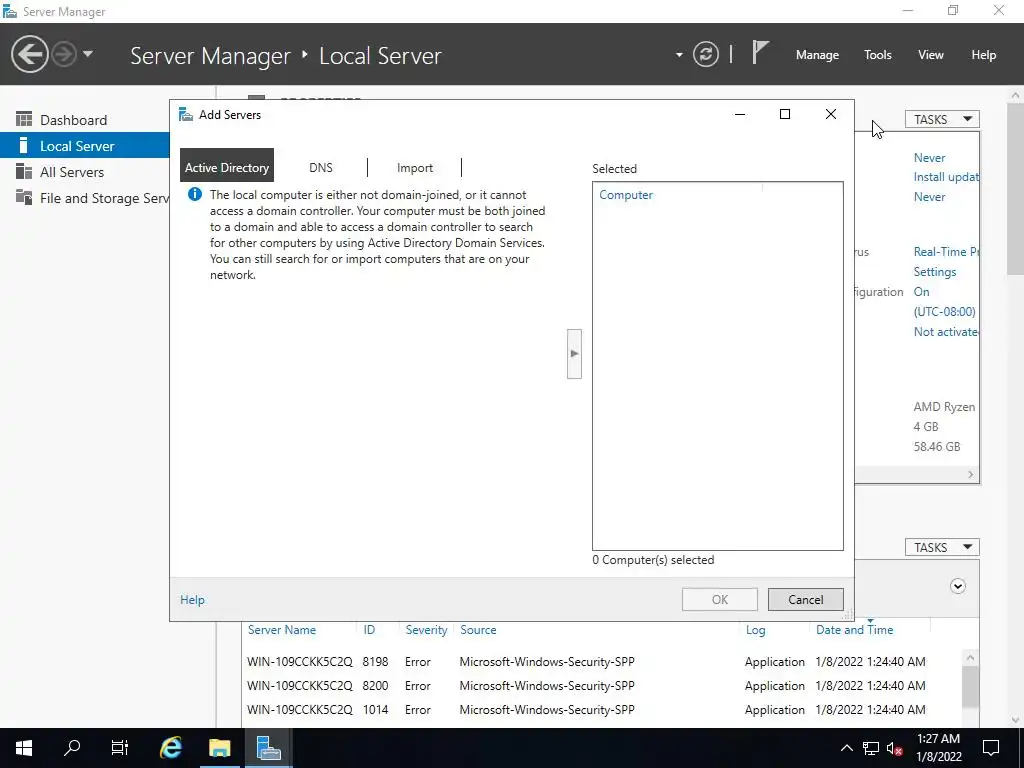Viewport: 1024px width, 768px height.
Task: Select Local Server in the sidebar
Action: pyautogui.click(x=85, y=146)
